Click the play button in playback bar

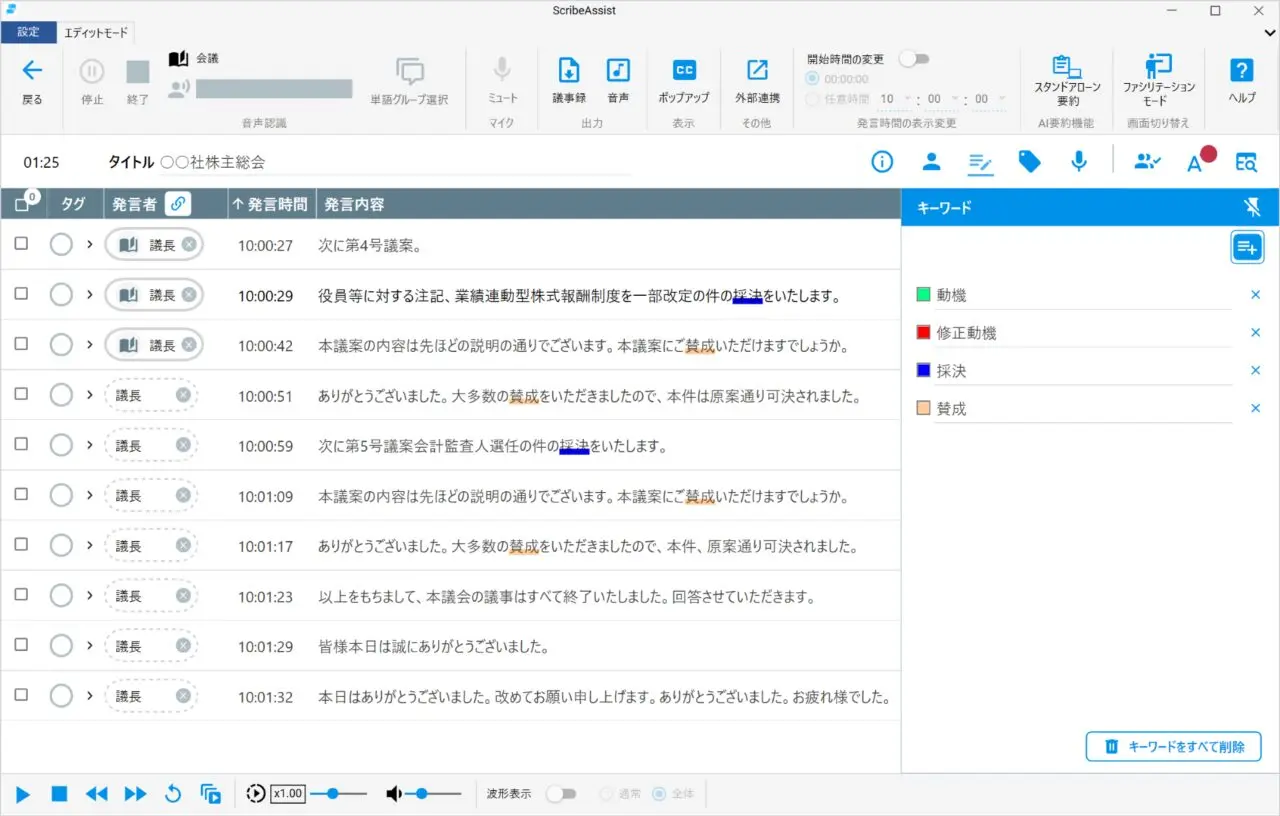click(23, 794)
